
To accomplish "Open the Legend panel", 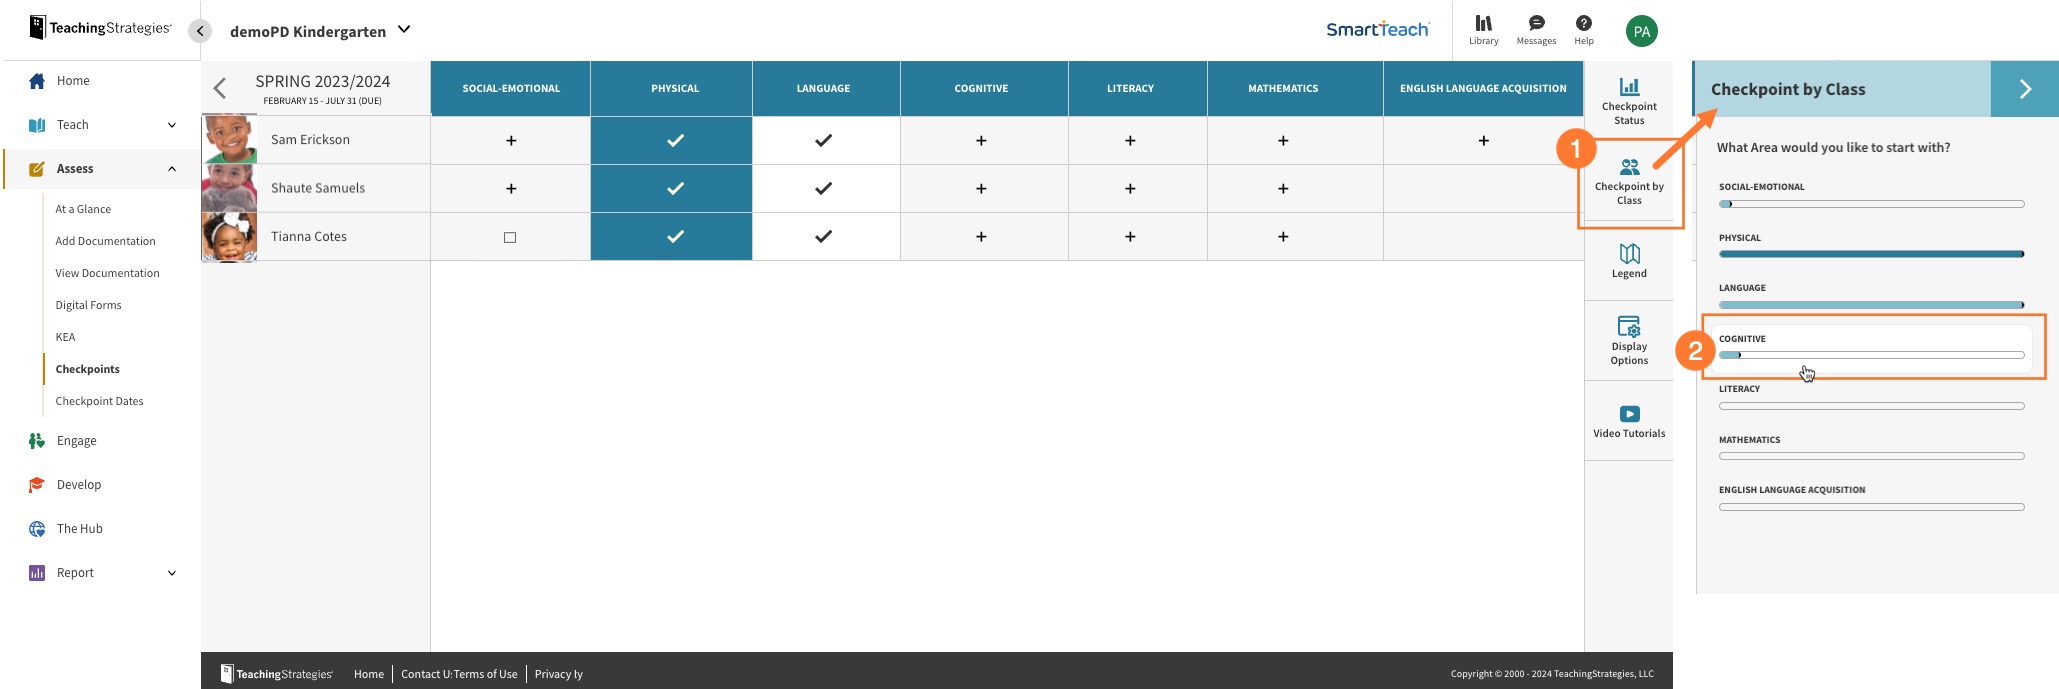I will pos(1629,261).
